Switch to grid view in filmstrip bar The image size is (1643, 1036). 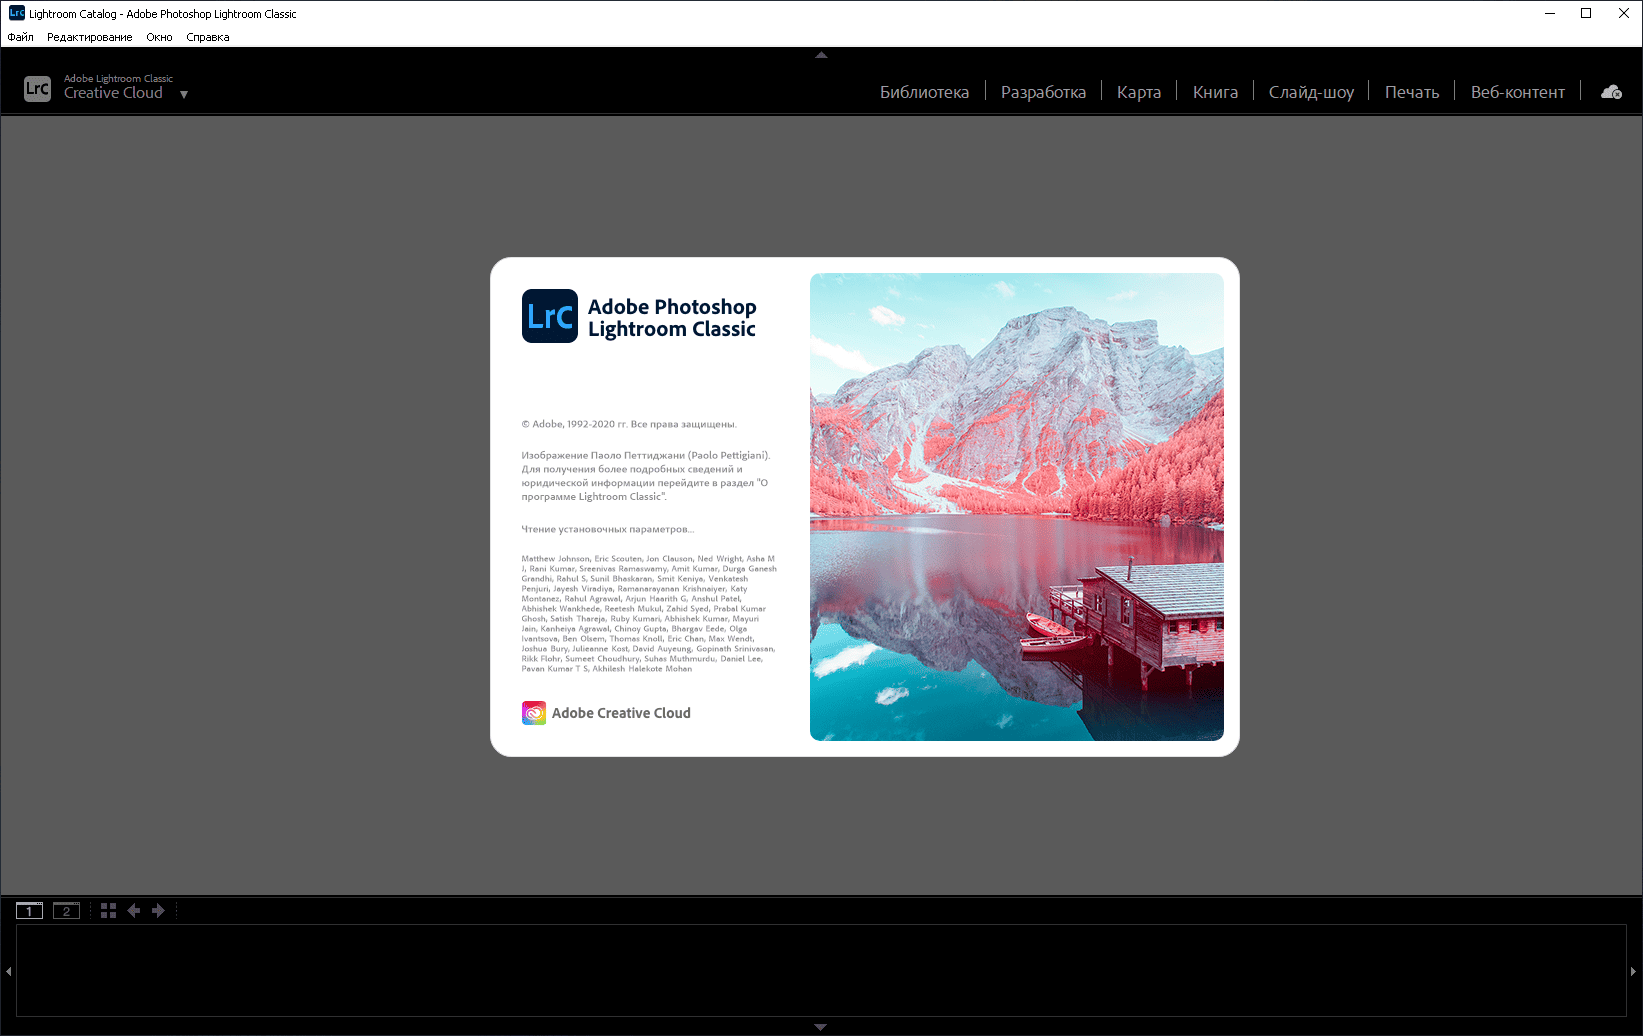pyautogui.click(x=108, y=910)
